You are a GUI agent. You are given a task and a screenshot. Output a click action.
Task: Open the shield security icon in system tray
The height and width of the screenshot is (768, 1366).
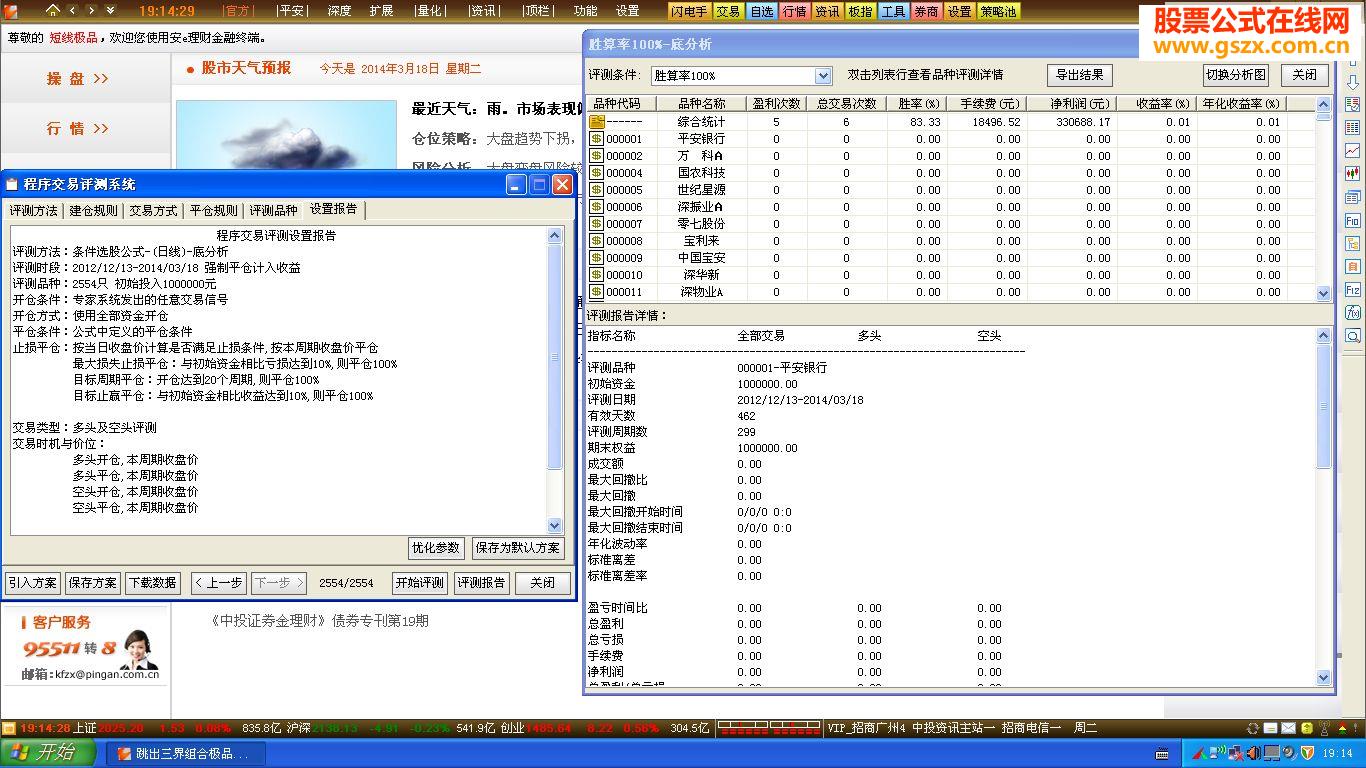pyautogui.click(x=1307, y=752)
